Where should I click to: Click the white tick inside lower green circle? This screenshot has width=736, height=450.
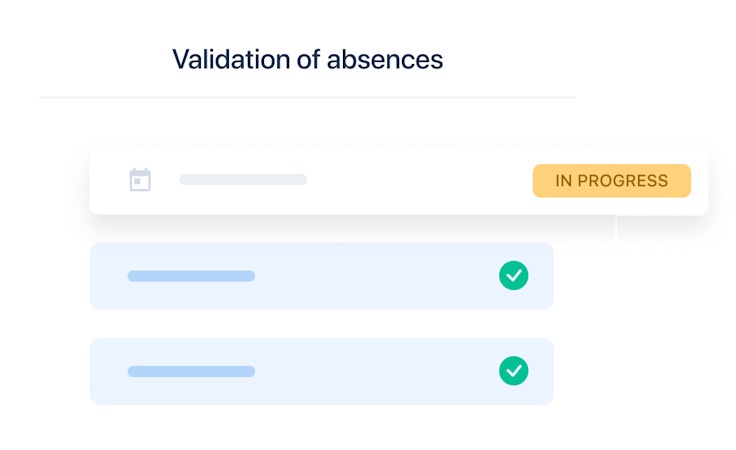(x=514, y=371)
